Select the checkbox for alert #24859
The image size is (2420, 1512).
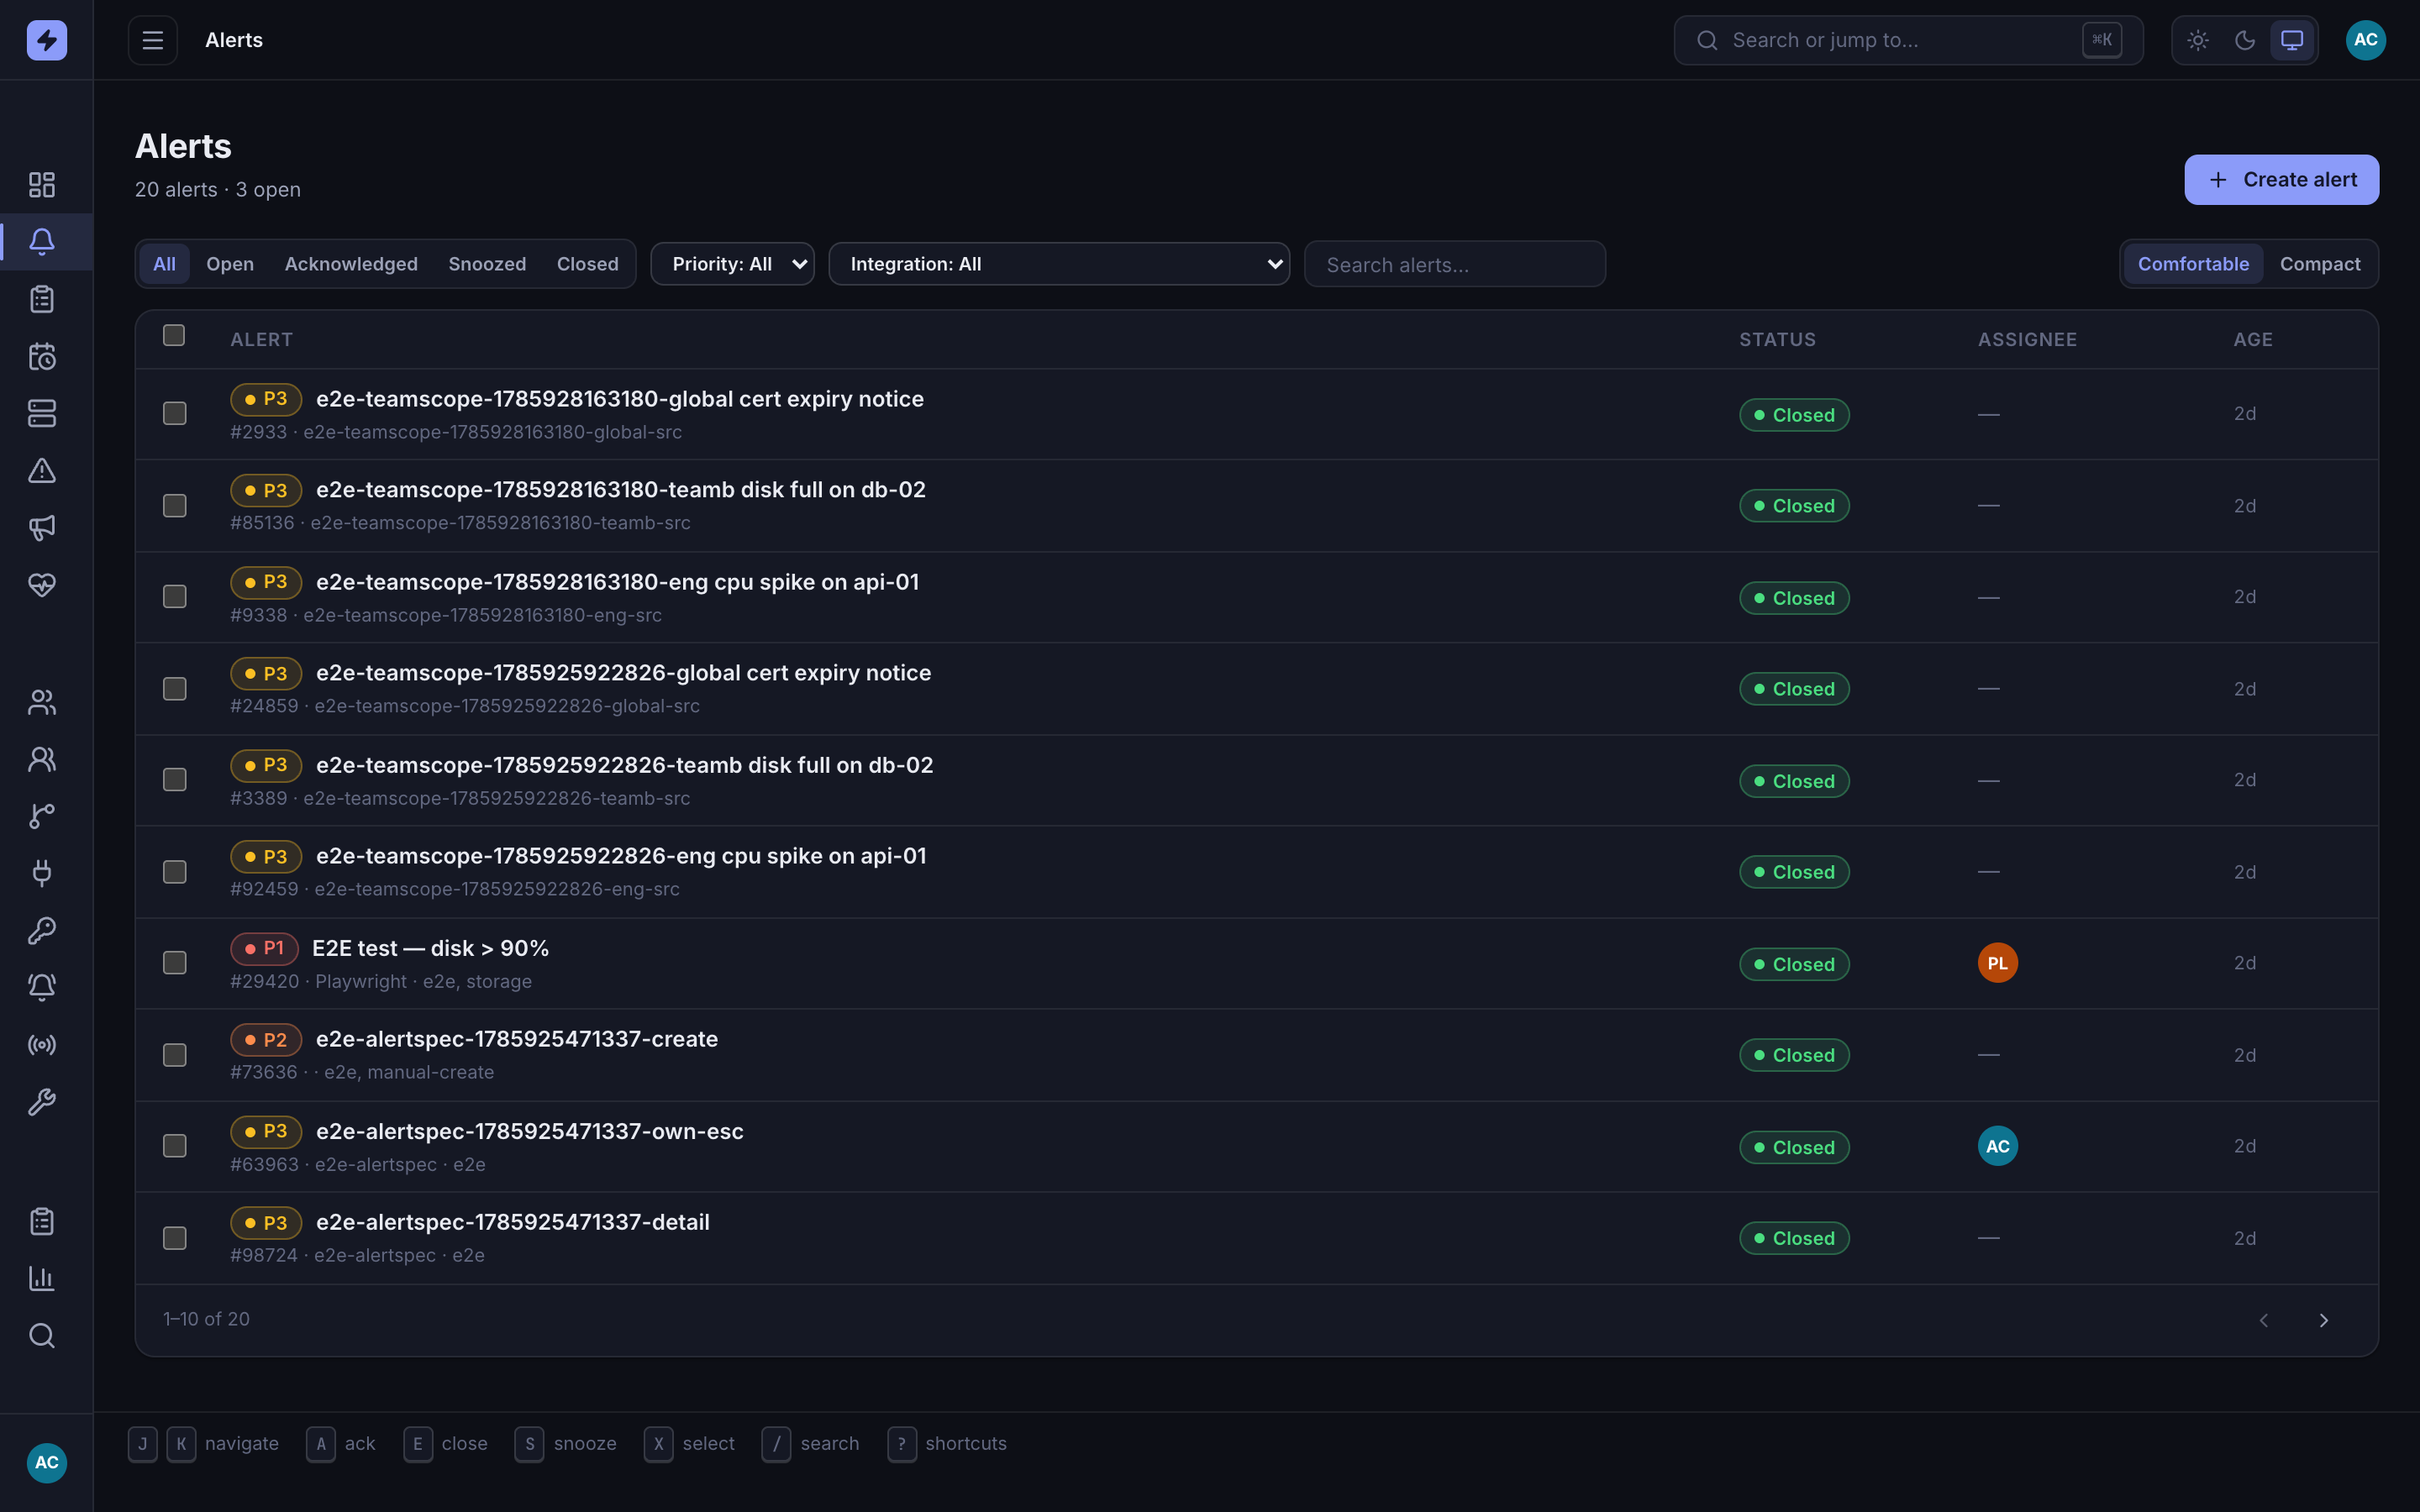click(x=175, y=688)
